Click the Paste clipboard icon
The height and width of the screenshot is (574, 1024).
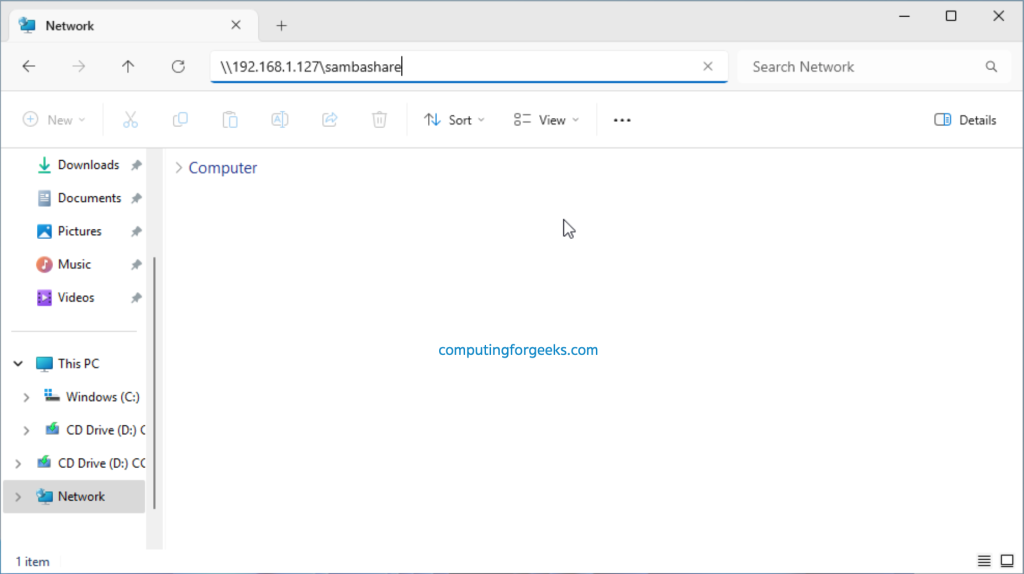point(230,120)
